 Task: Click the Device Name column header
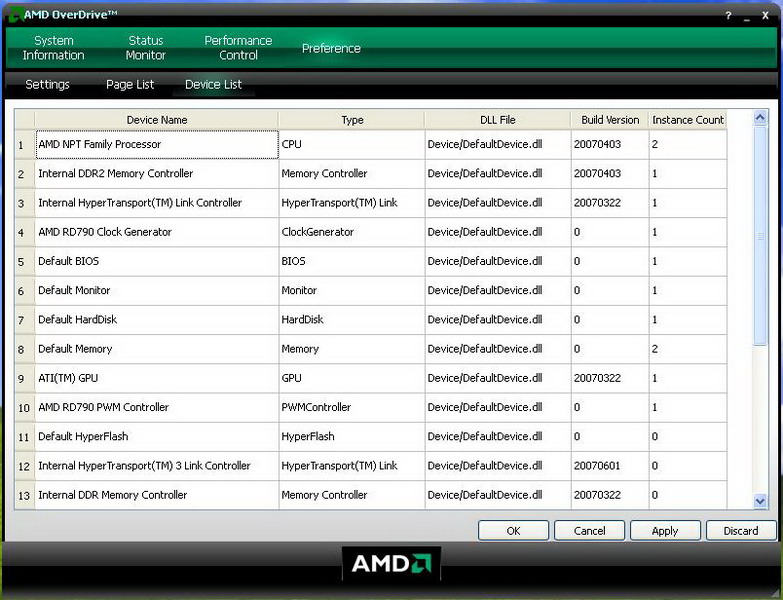[157, 120]
